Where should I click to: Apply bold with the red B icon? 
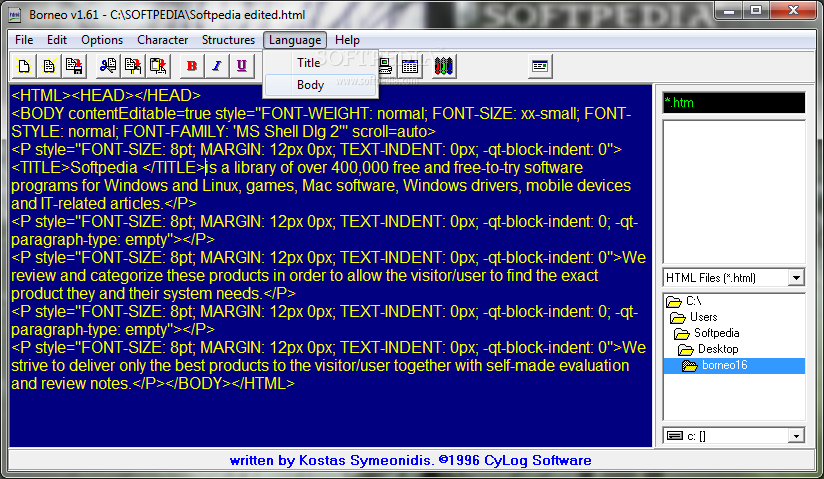pos(192,66)
